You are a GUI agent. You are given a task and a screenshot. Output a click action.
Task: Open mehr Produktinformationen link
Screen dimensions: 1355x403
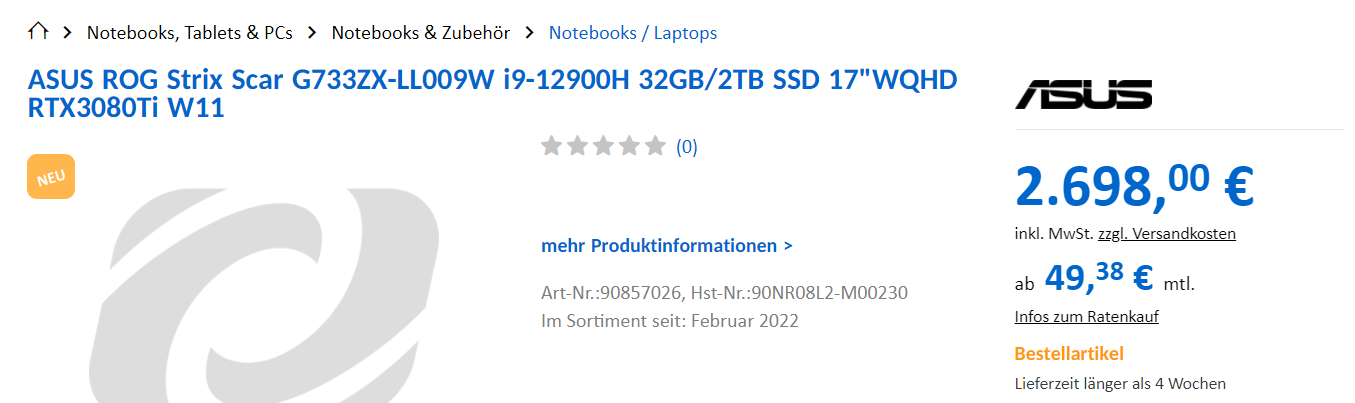[x=667, y=245]
